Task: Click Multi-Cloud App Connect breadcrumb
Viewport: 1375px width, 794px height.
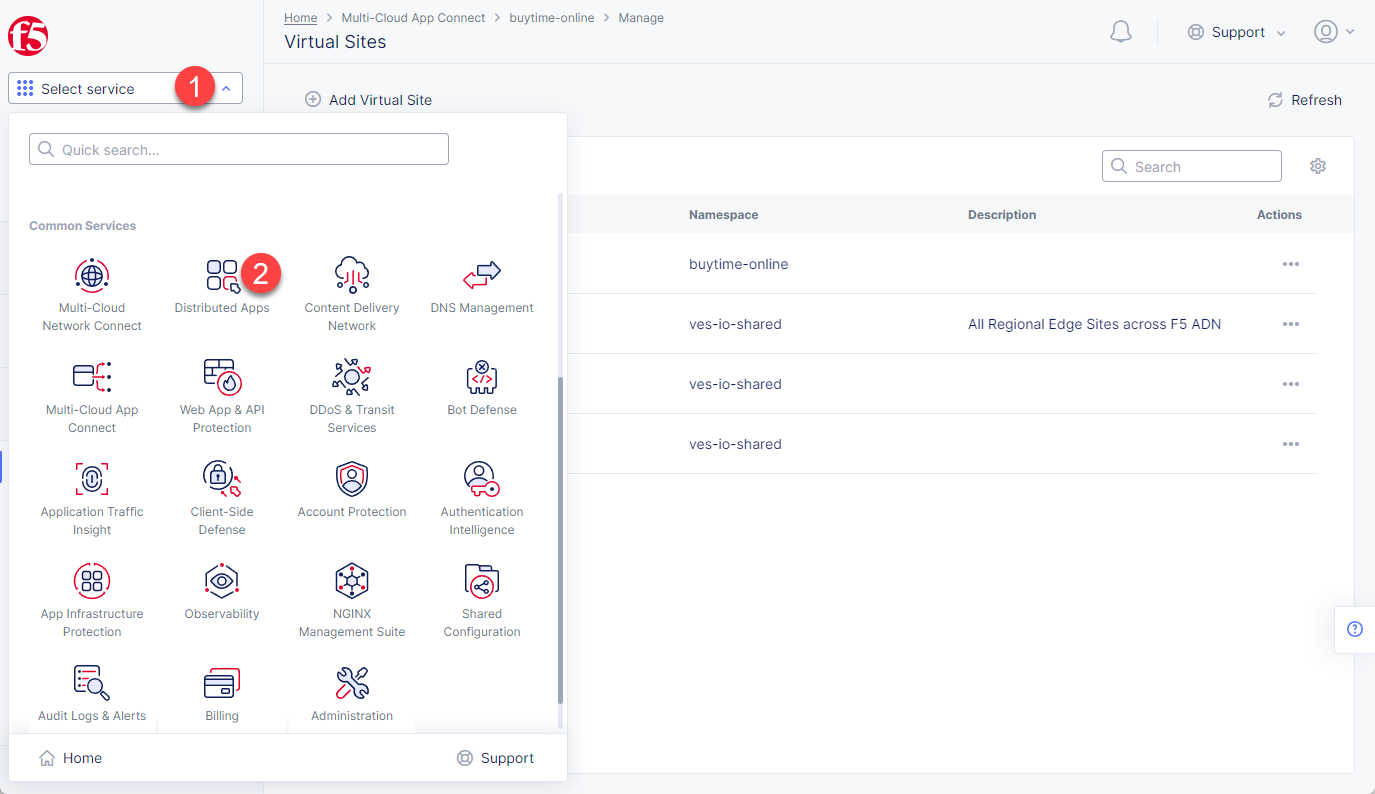Action: [413, 18]
